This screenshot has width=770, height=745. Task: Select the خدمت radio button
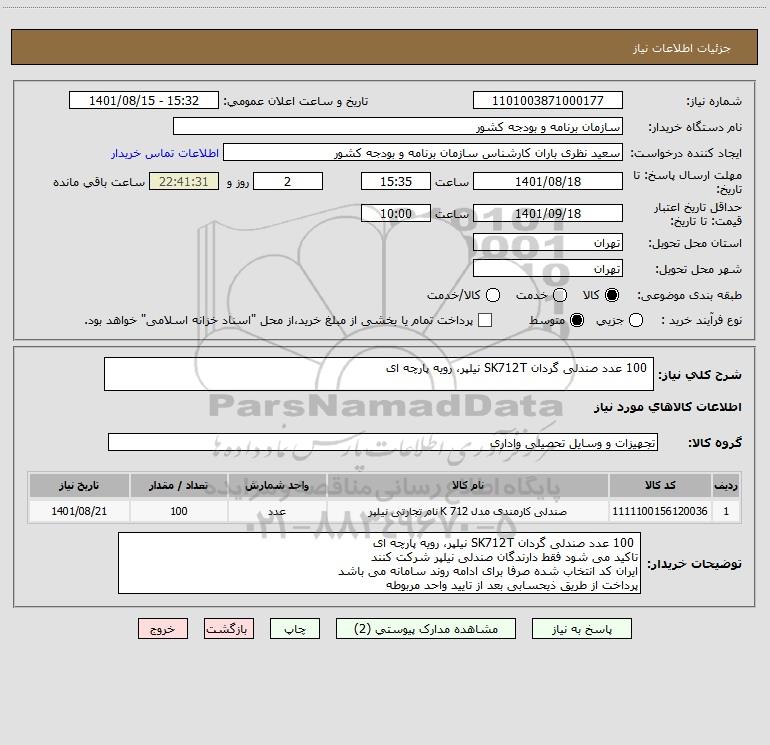click(x=560, y=295)
